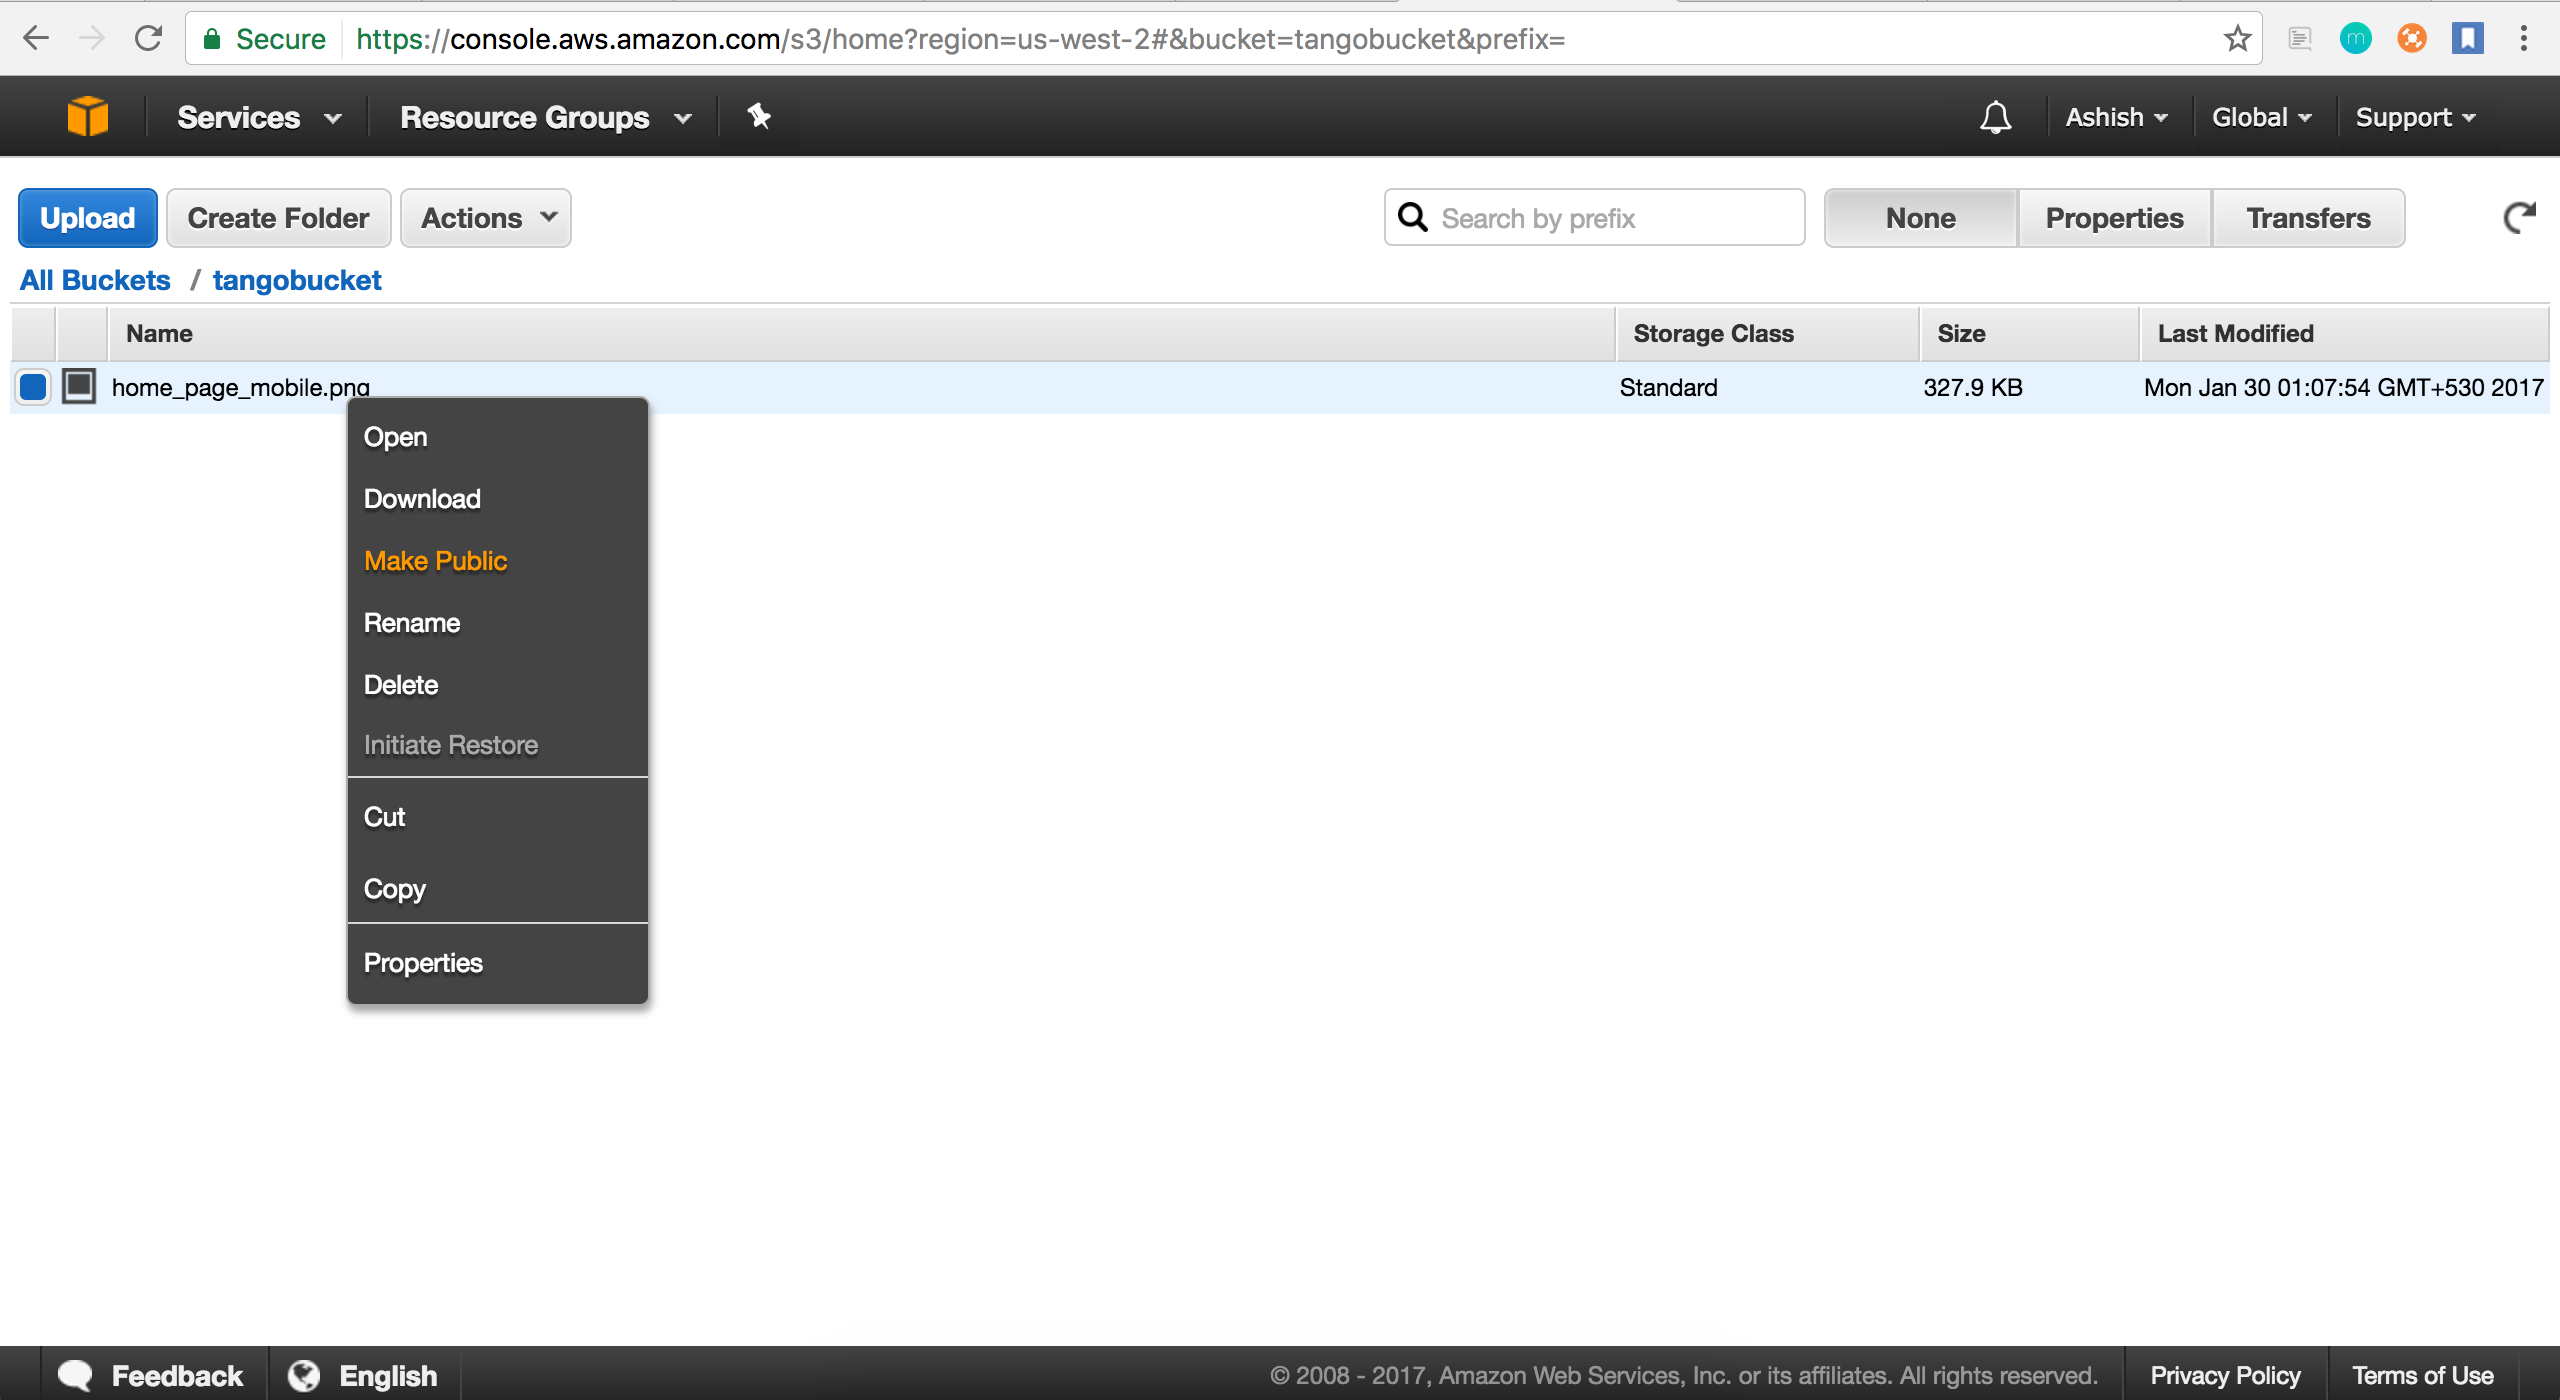Click the reader view extension icon
Image resolution: width=2560 pixels, height=1400 pixels.
click(x=2299, y=39)
